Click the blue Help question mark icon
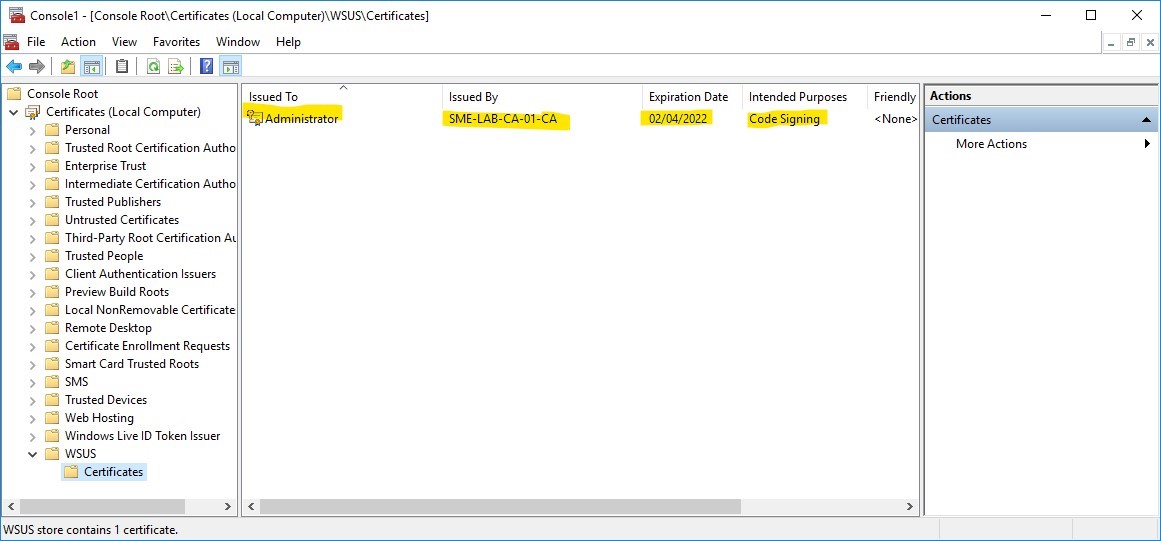Image resolution: width=1161 pixels, height=541 pixels. coord(207,67)
